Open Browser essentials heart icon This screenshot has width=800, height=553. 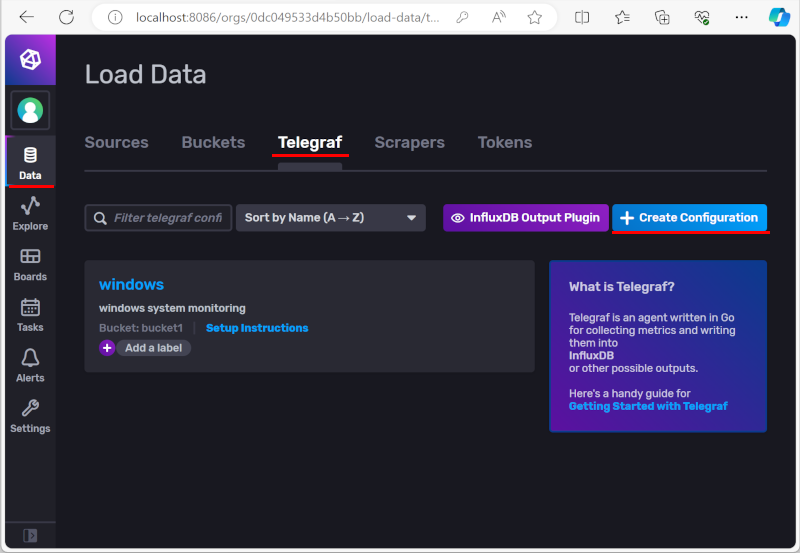point(702,17)
